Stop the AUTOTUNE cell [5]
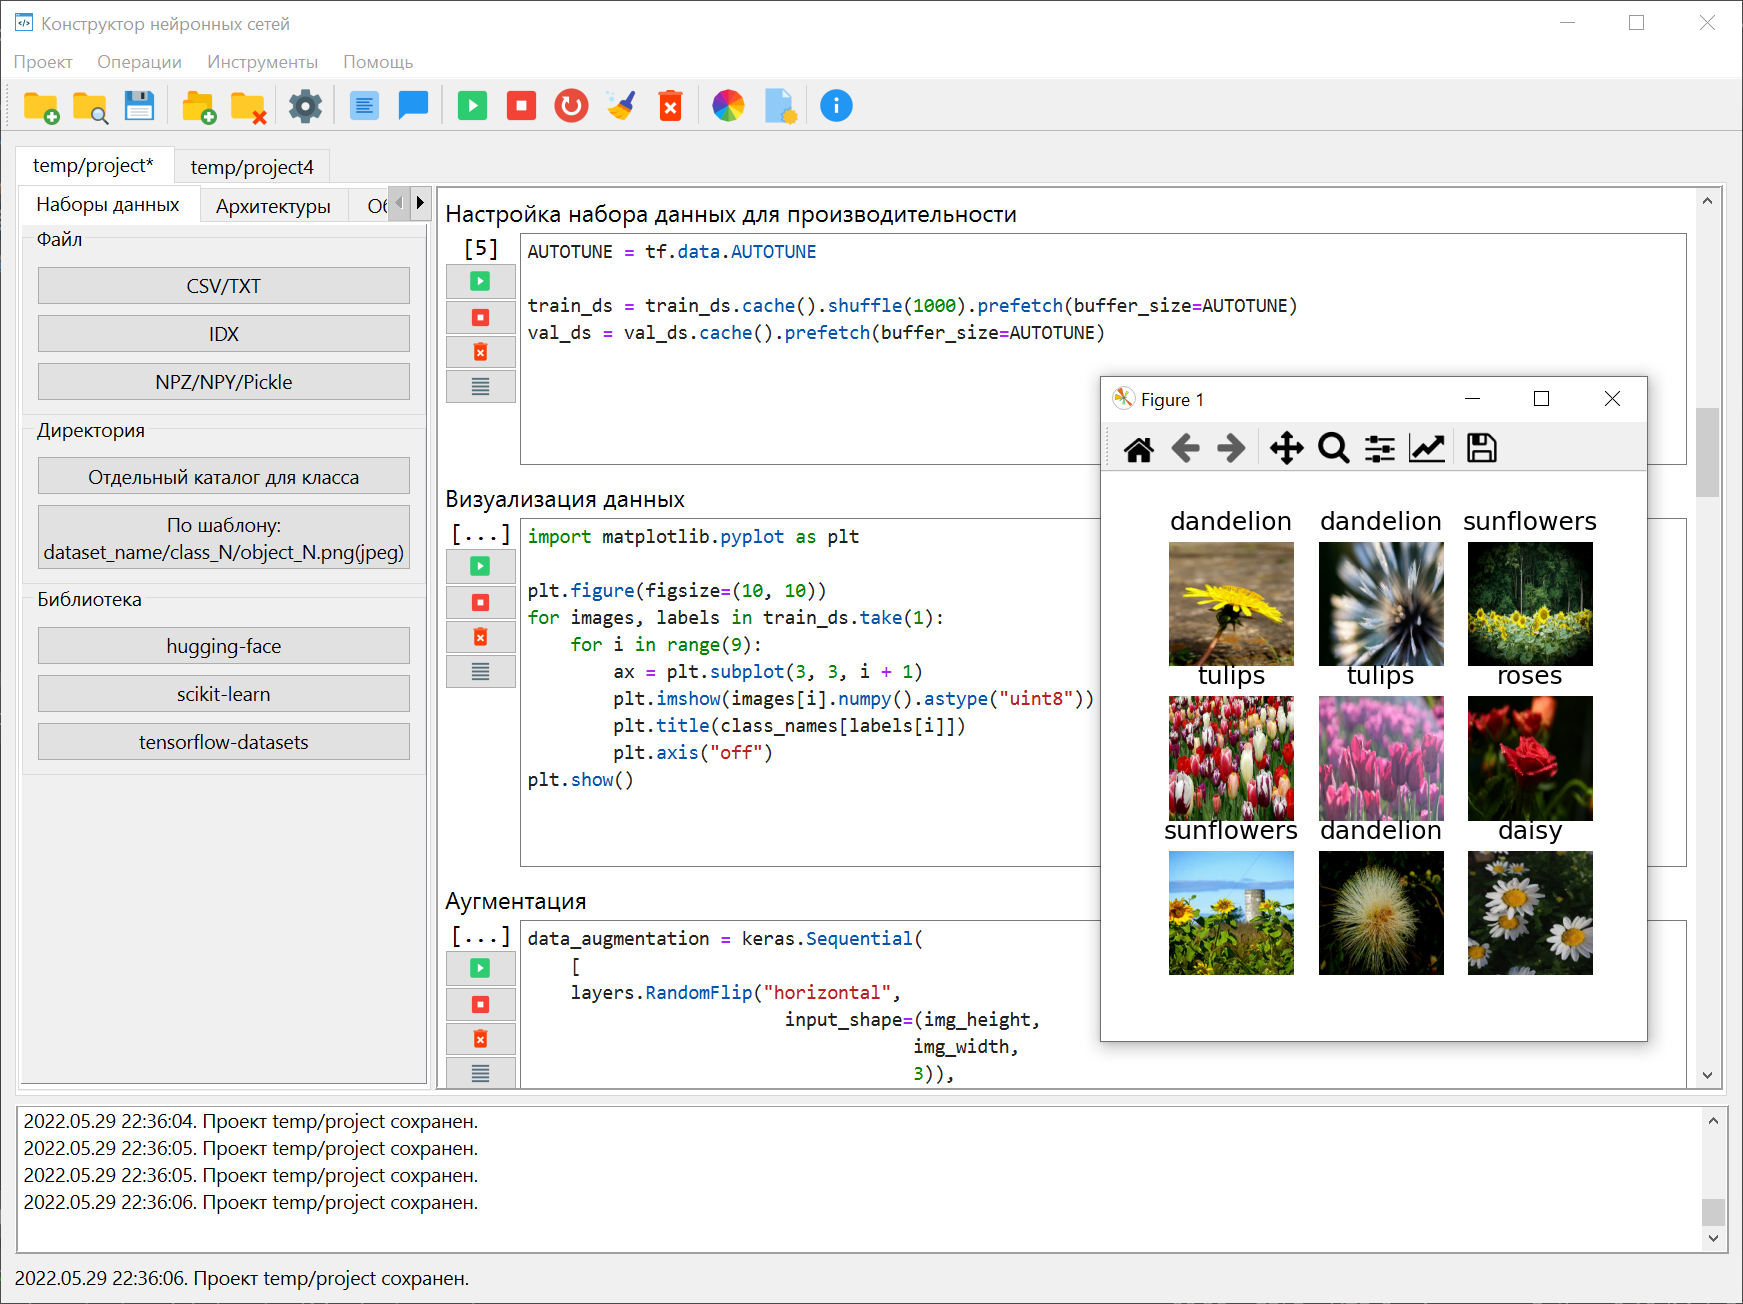1743x1304 pixels. coord(480,318)
